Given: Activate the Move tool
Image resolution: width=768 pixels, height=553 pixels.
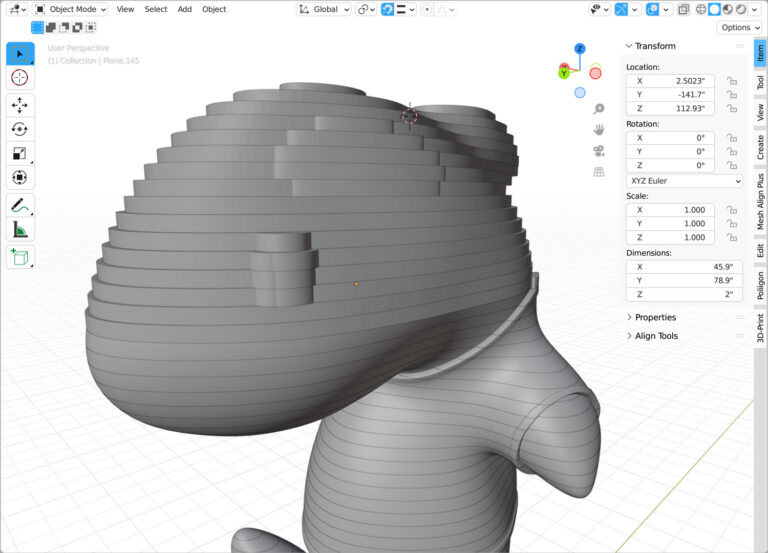Looking at the screenshot, I should pos(20,105).
